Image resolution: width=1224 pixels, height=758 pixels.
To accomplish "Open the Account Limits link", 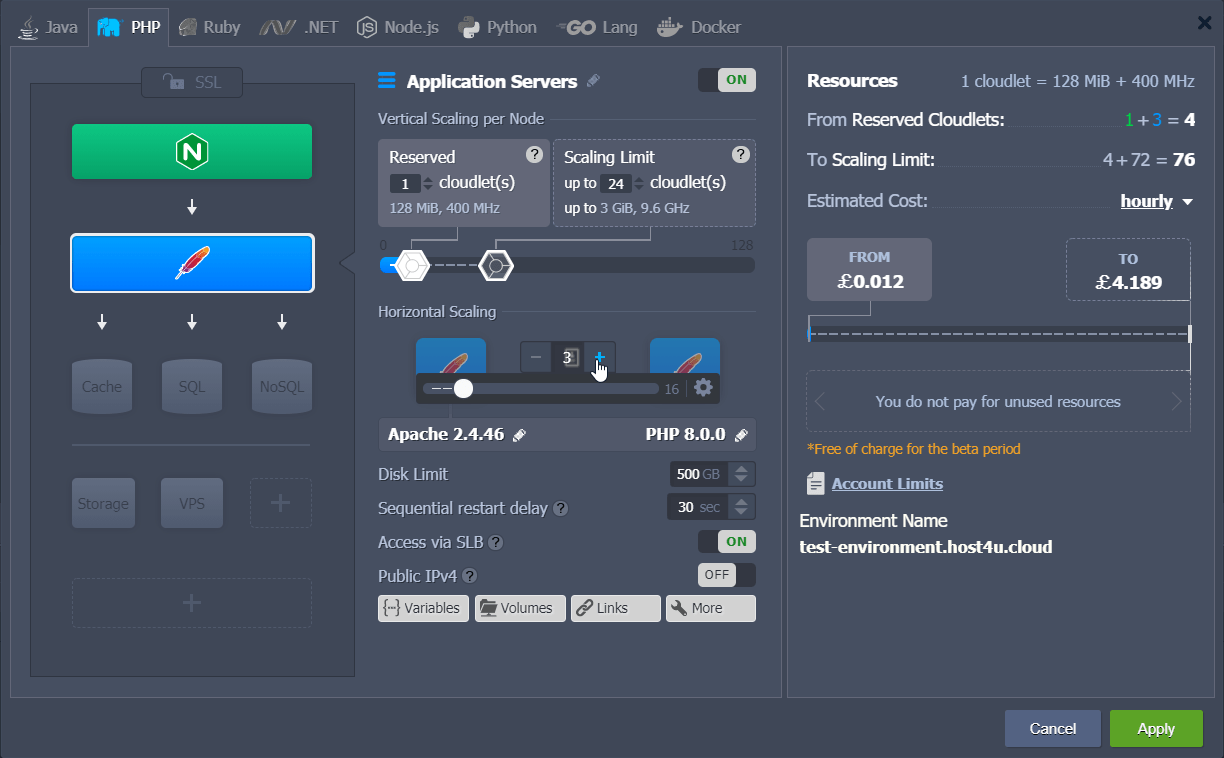I will [x=887, y=483].
